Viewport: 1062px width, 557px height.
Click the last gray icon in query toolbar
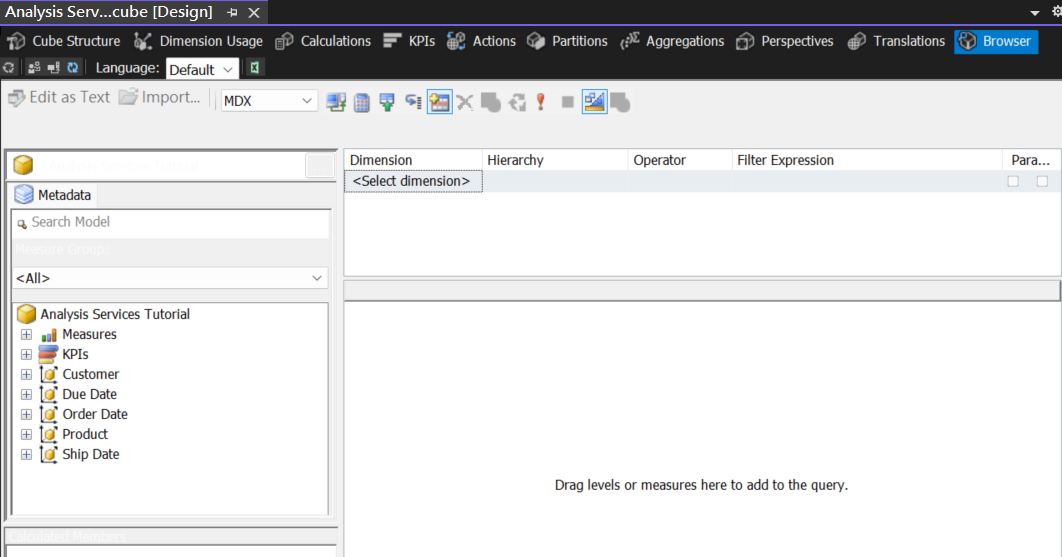tap(620, 102)
